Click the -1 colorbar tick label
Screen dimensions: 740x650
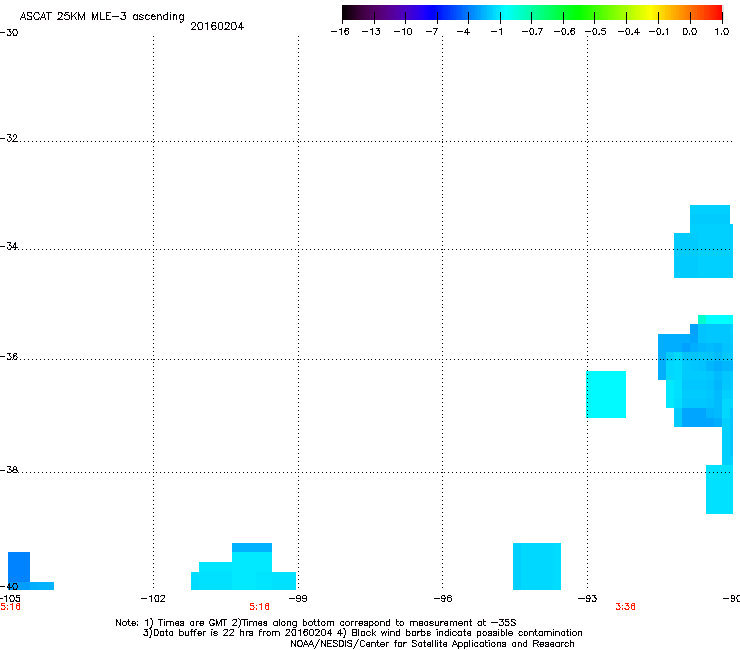[x=496, y=32]
